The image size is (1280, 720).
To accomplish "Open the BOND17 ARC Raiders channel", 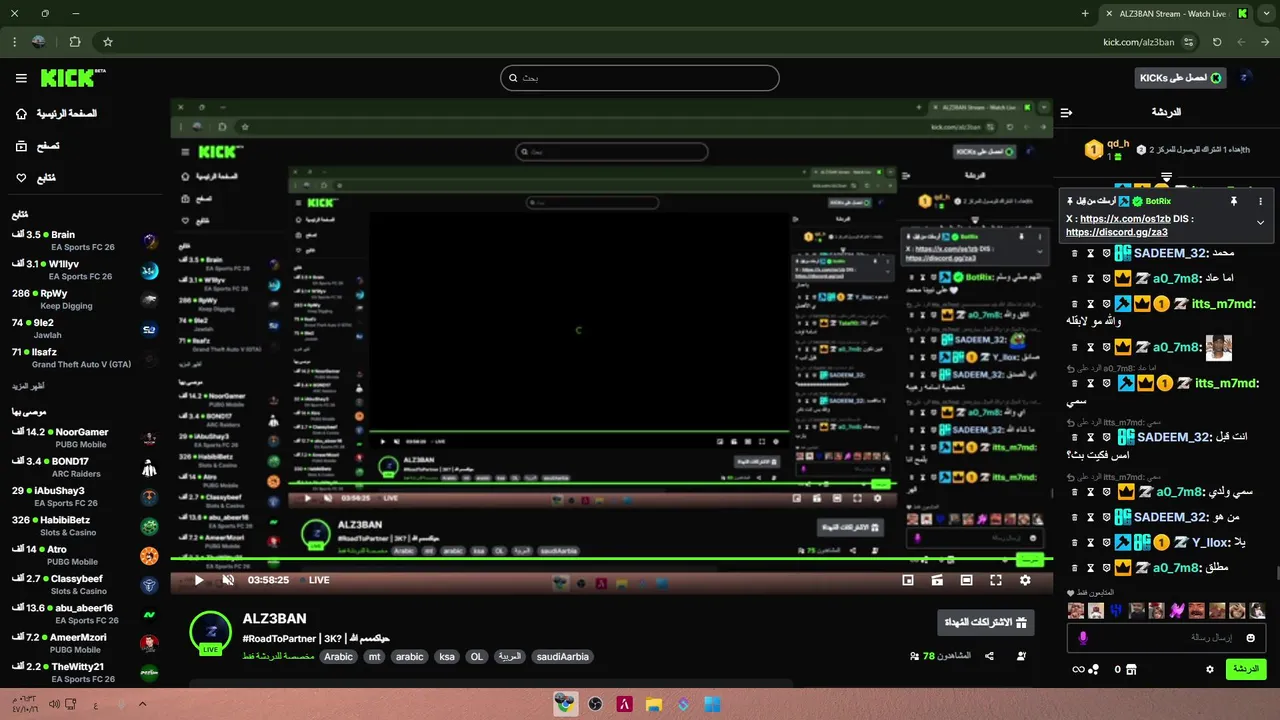I will click(x=85, y=467).
